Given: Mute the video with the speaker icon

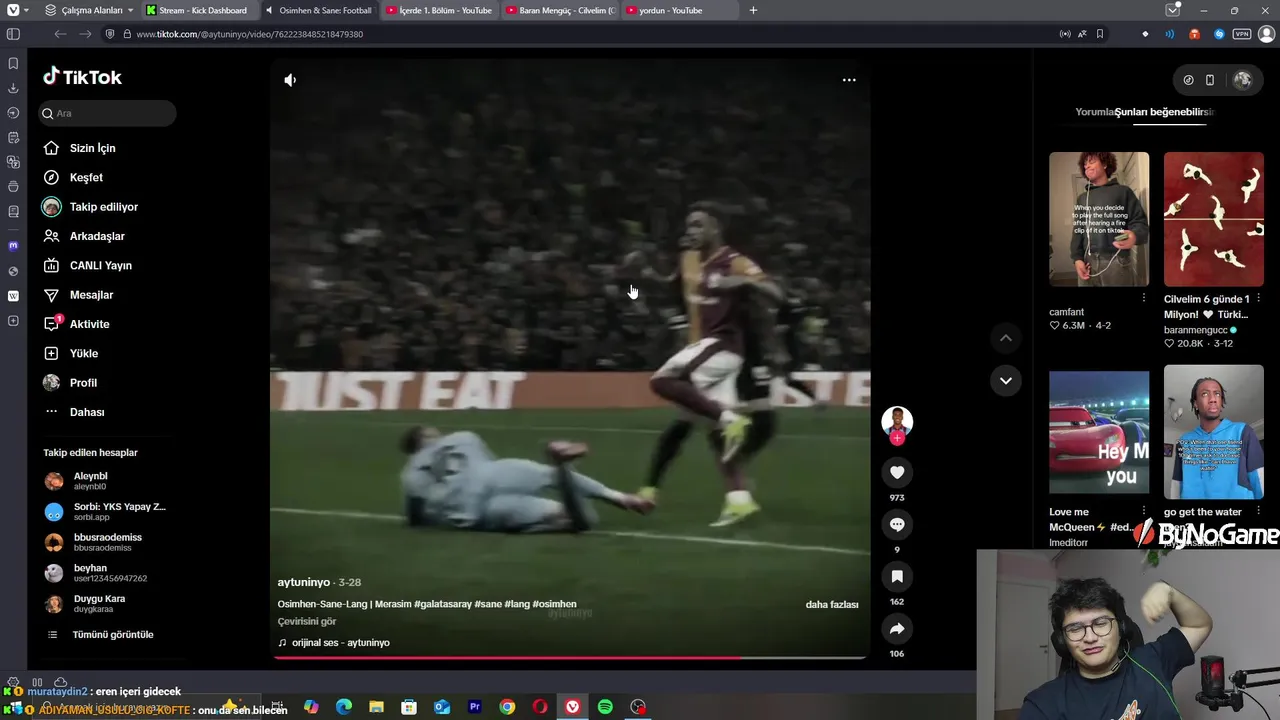Looking at the screenshot, I should coord(290,80).
